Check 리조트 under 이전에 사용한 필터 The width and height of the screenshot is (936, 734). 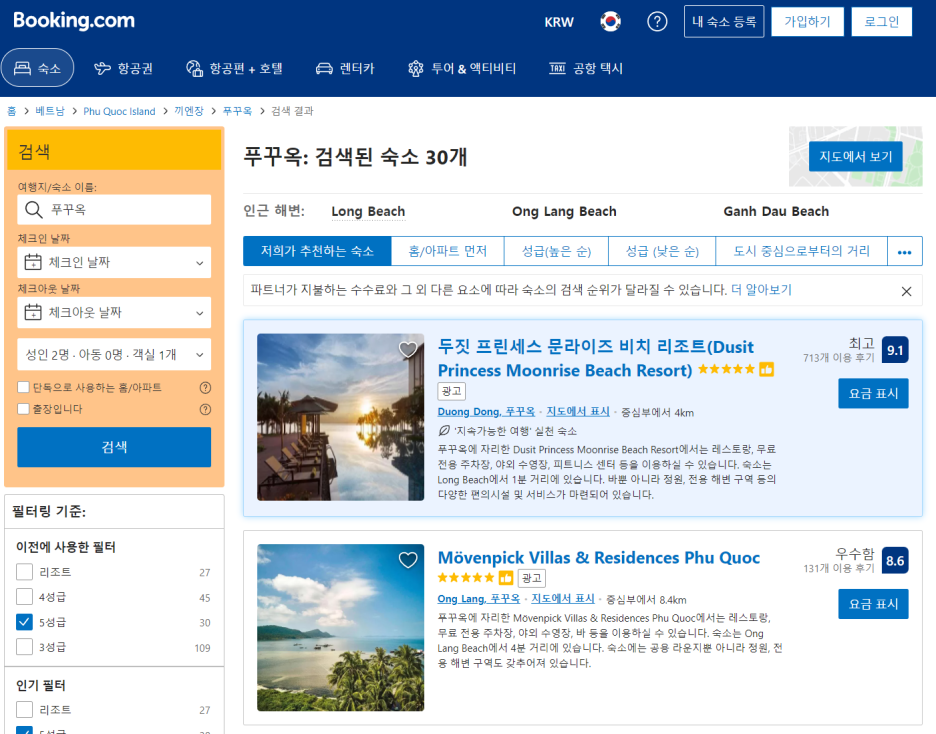coord(24,572)
